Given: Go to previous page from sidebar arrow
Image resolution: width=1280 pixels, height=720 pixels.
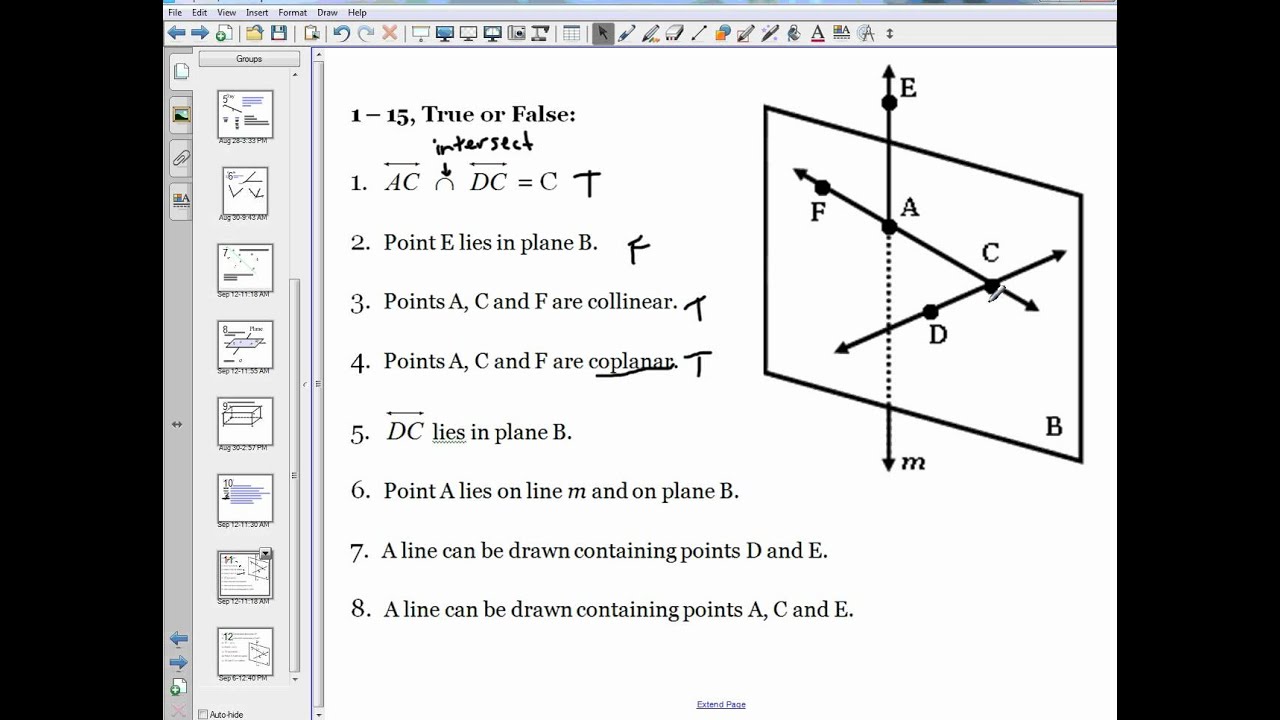Looking at the screenshot, I should tap(178, 639).
